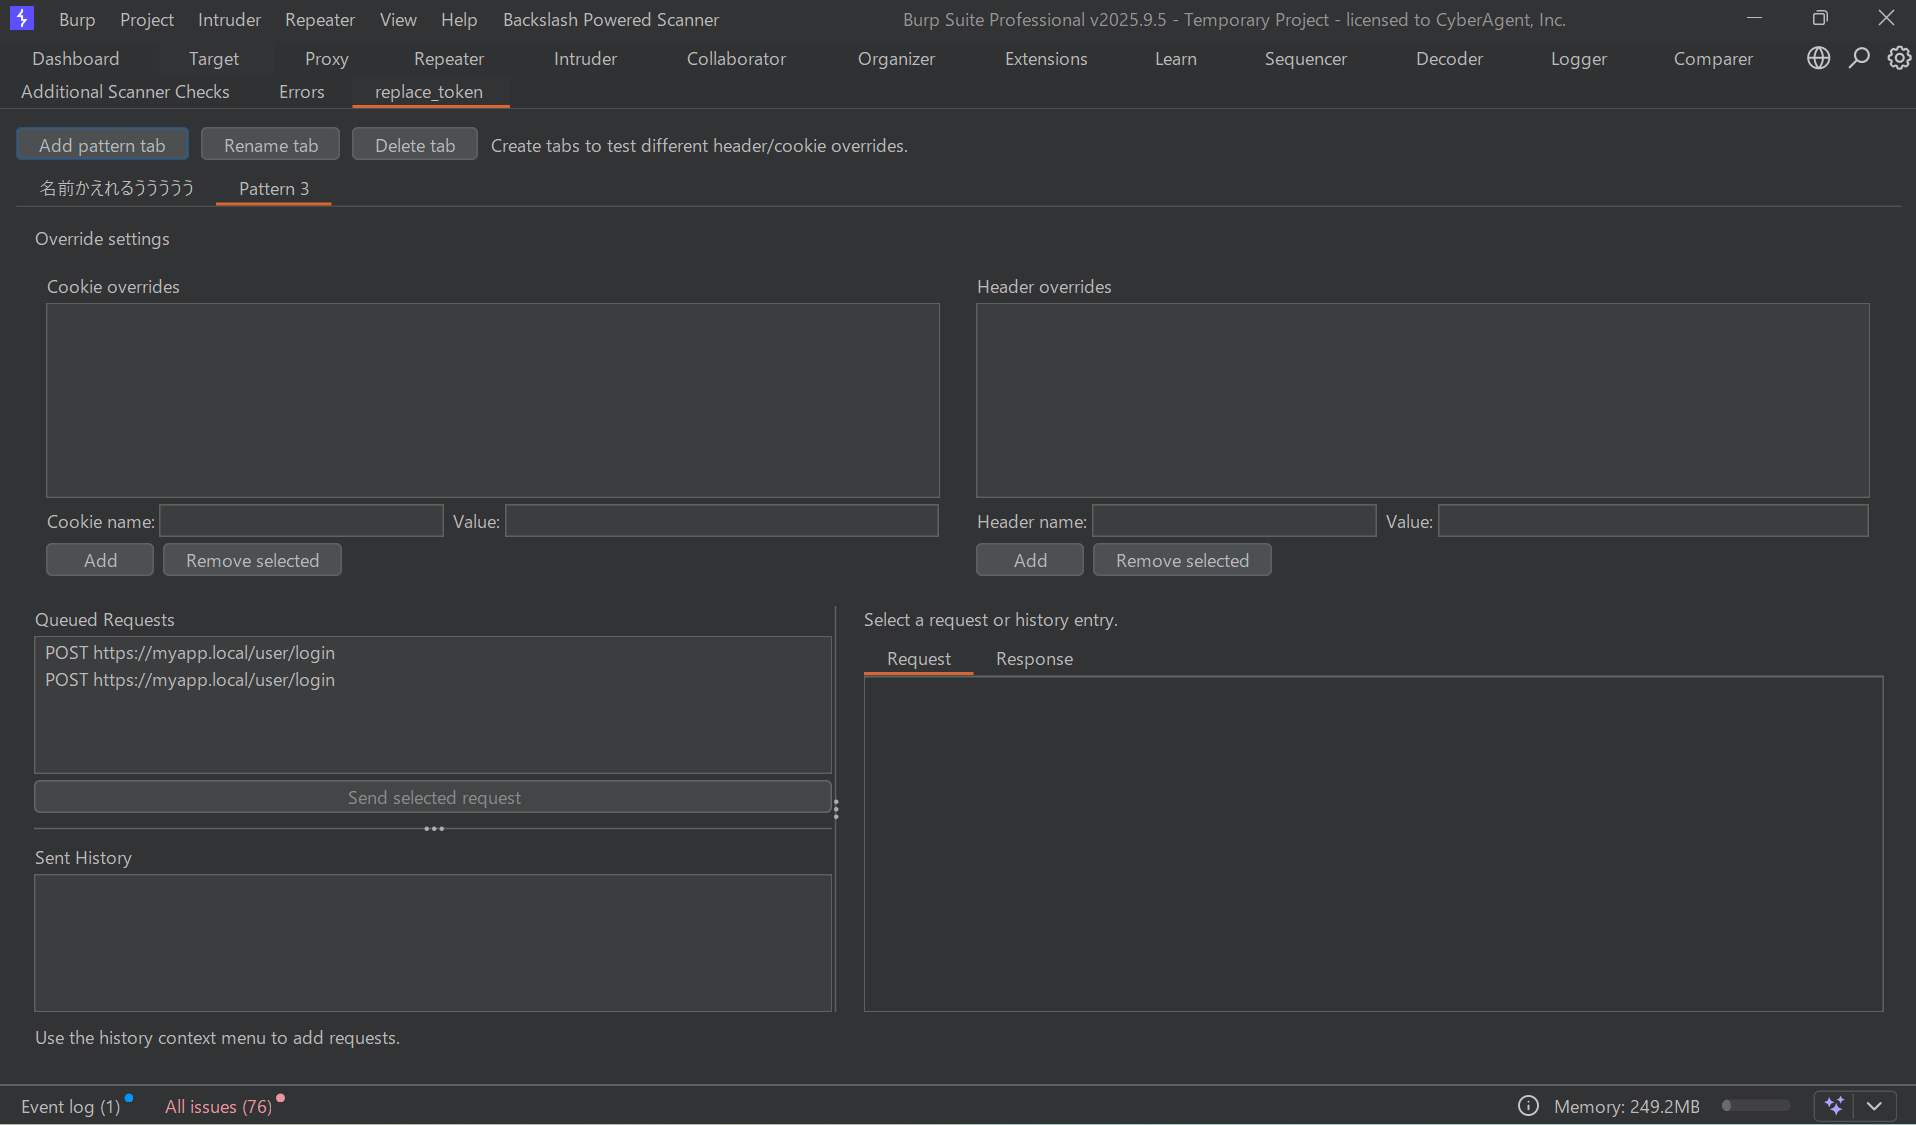Click Add under Cookie overrides
Viewport: 1916px width, 1125px height.
tap(100, 560)
